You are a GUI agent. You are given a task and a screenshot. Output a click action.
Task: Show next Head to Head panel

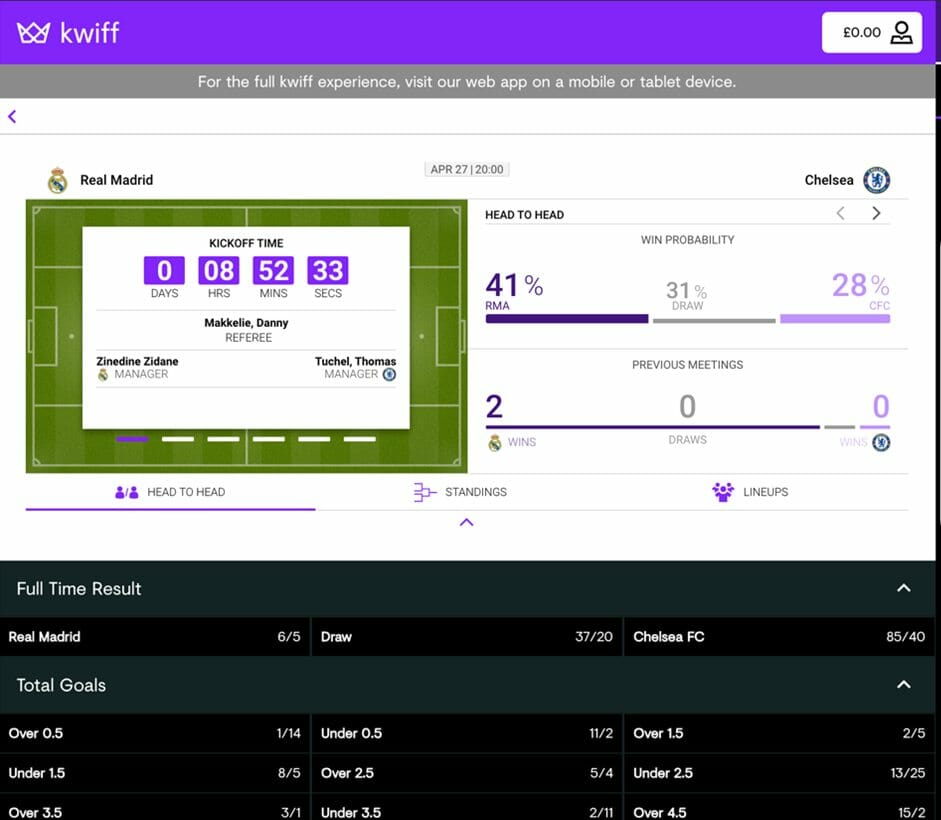tap(876, 213)
